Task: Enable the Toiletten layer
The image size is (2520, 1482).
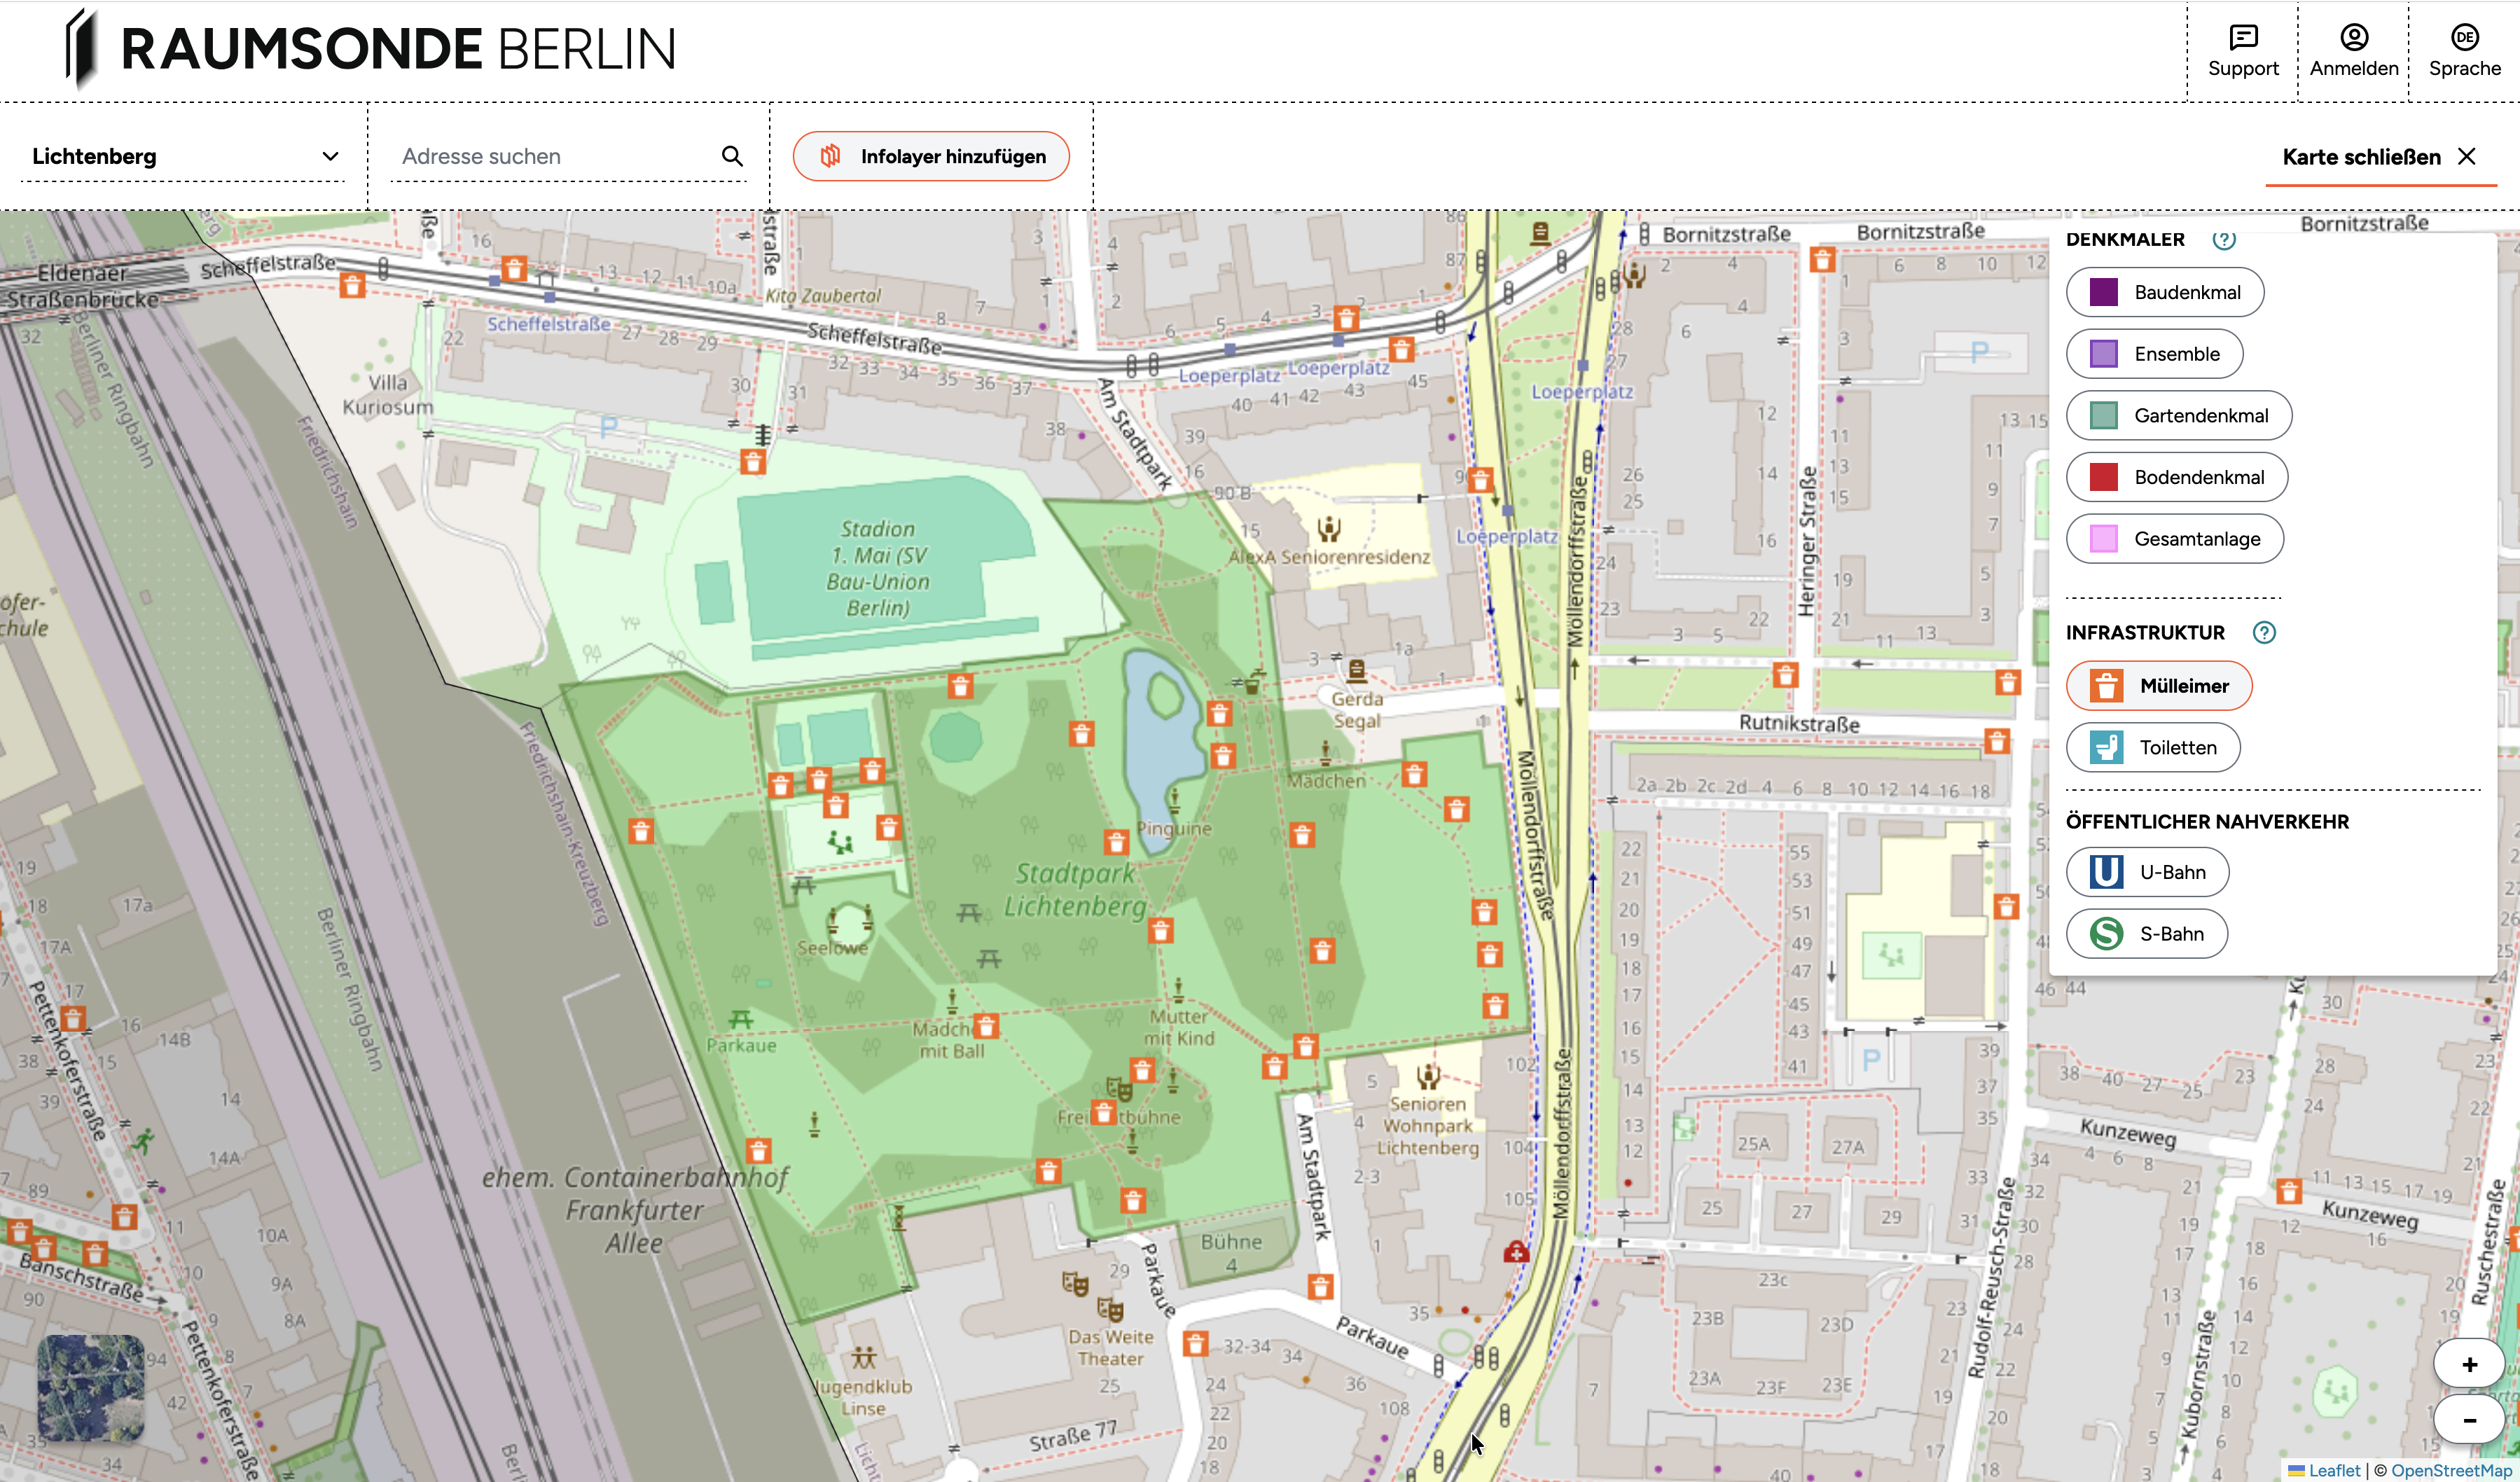Action: [x=2153, y=747]
